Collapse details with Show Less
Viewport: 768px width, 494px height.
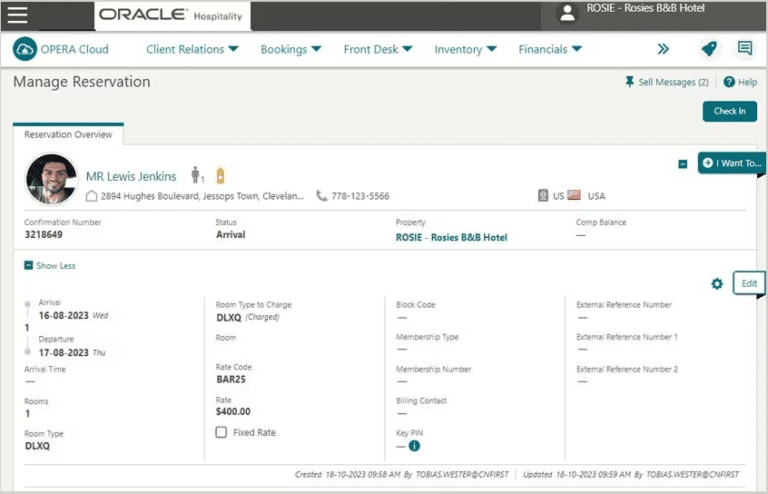(50, 265)
